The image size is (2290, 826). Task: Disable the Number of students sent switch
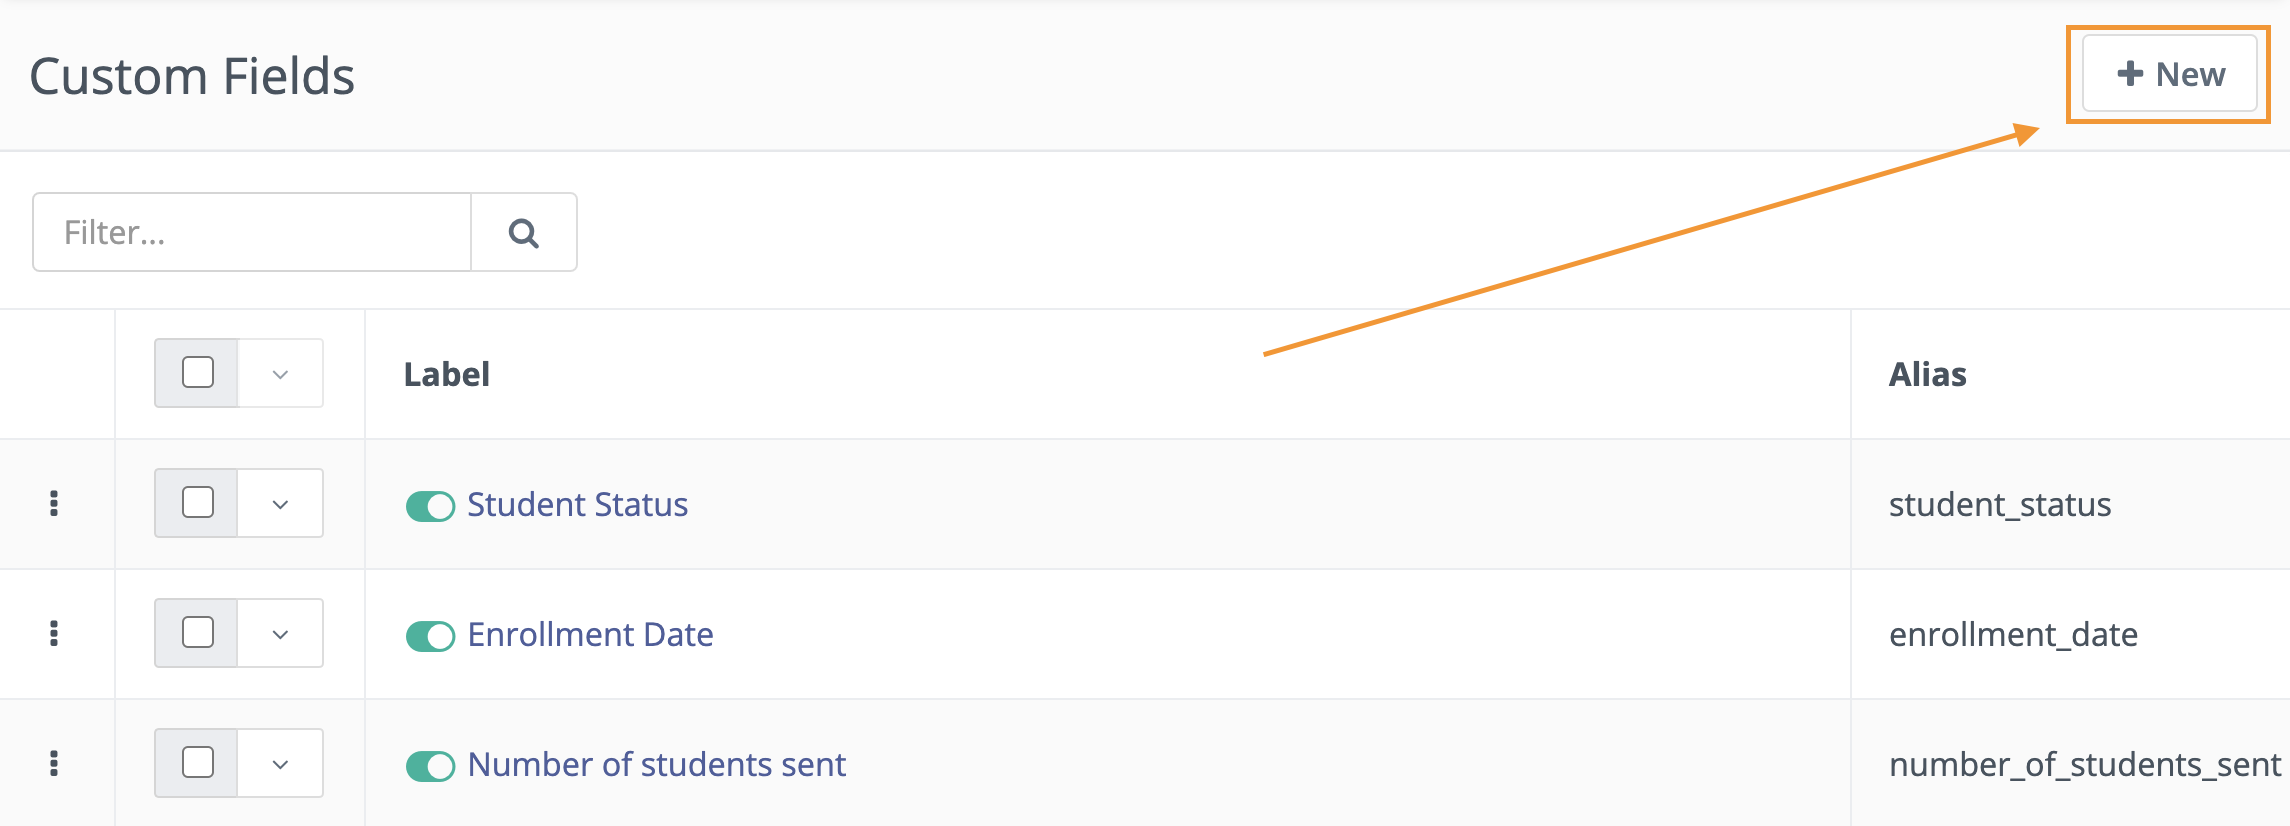[430, 766]
